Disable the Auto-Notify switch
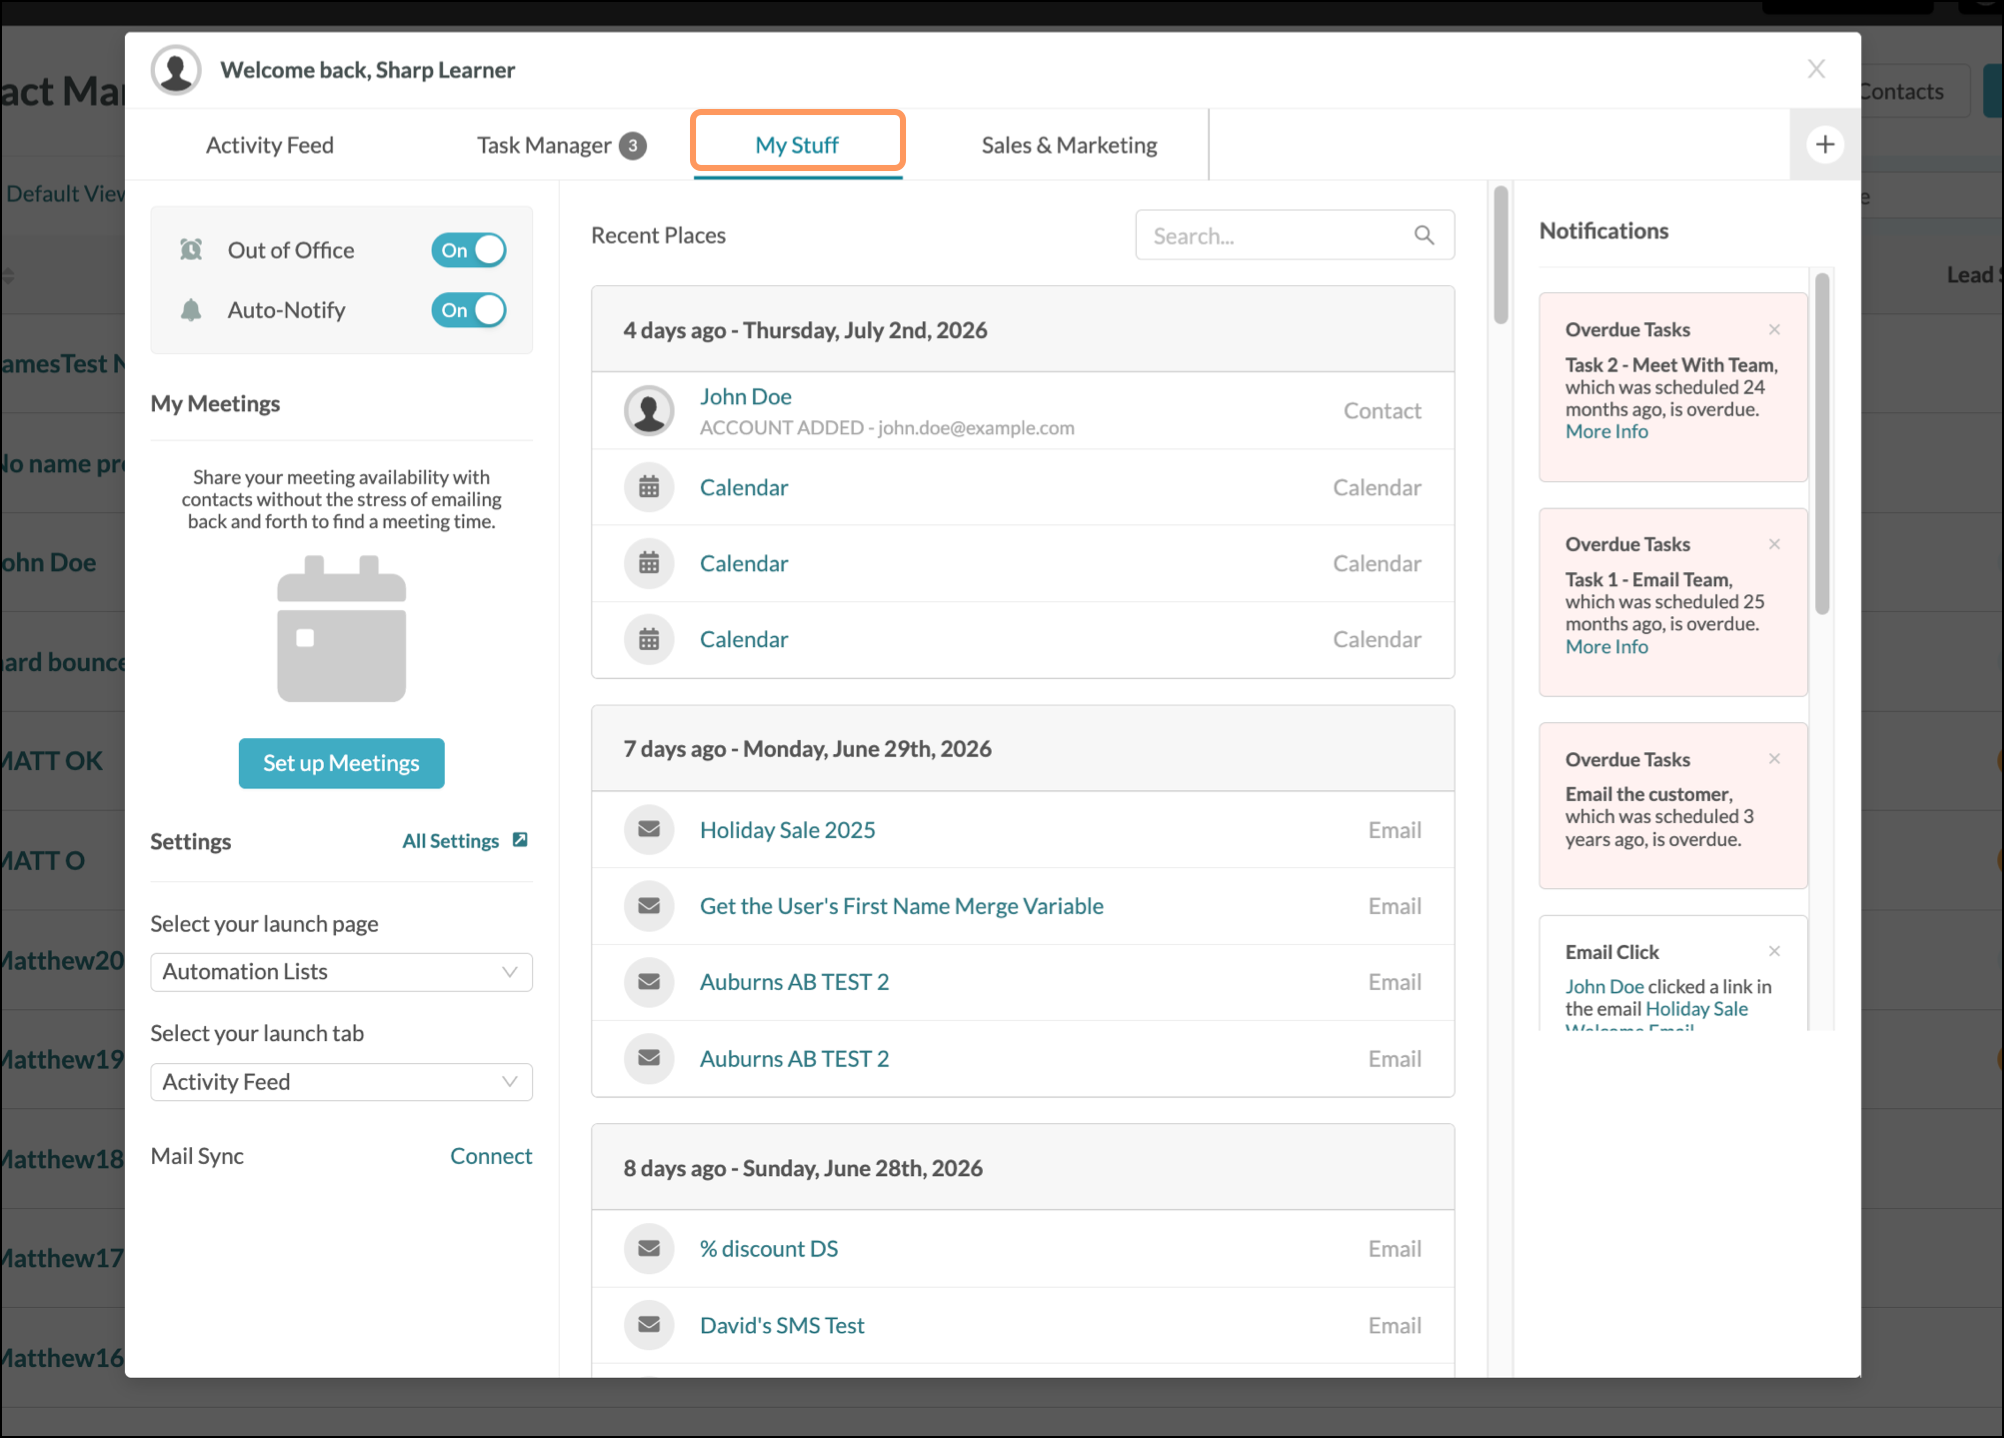Viewport: 2004px width, 1438px height. [x=469, y=310]
